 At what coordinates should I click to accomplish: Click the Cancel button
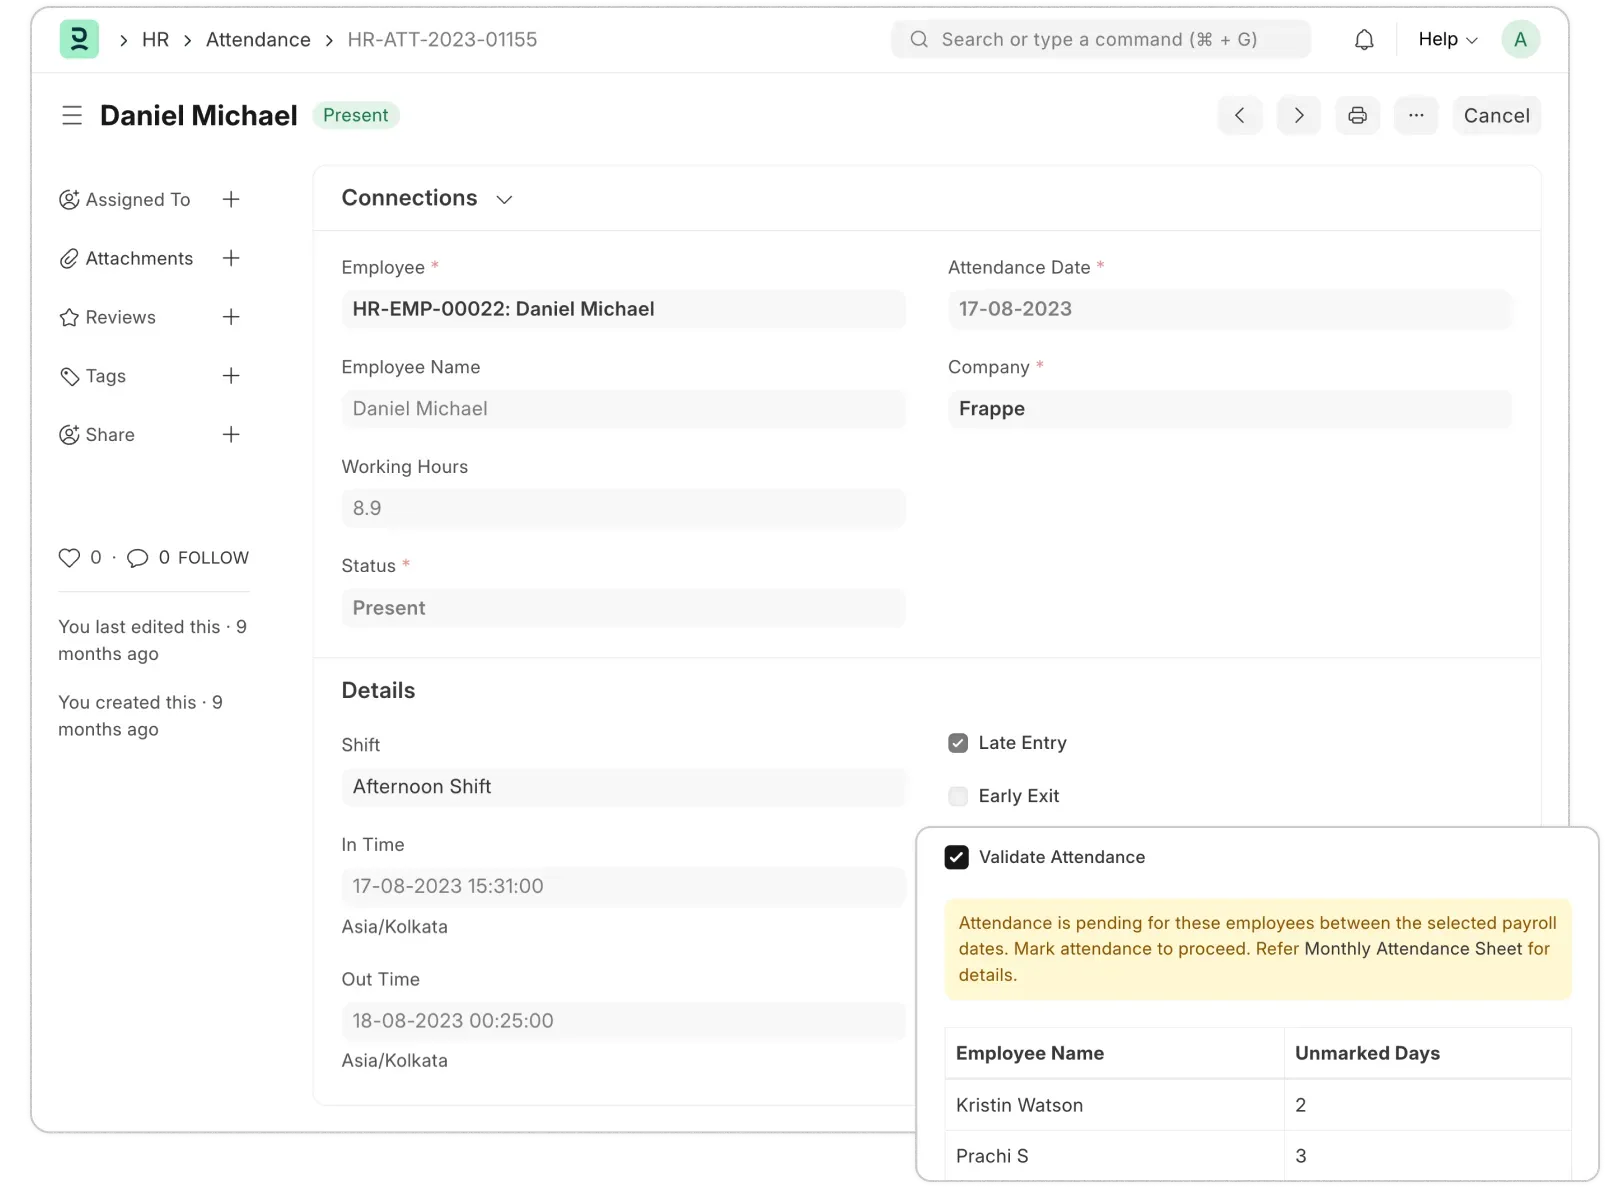[1496, 115]
